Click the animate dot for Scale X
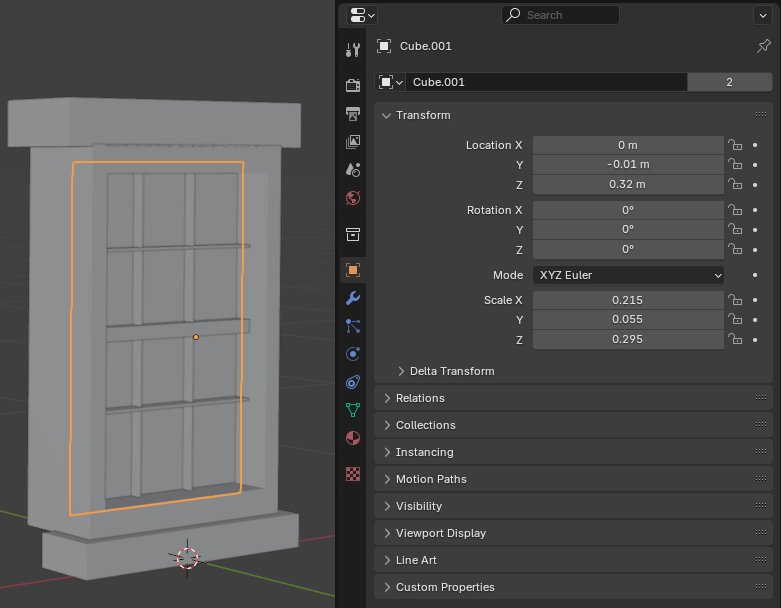Screen dimensions: 781x608 click(x=755, y=300)
